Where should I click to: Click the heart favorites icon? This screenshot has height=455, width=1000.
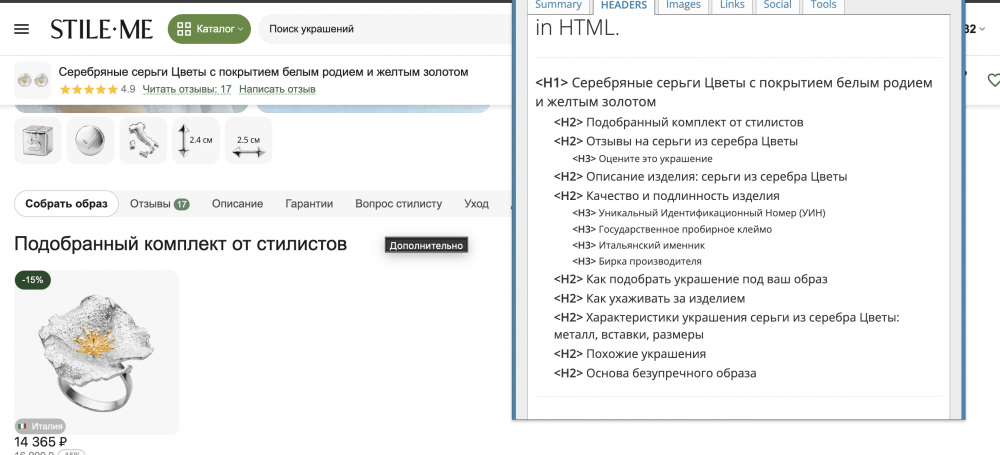point(993,80)
